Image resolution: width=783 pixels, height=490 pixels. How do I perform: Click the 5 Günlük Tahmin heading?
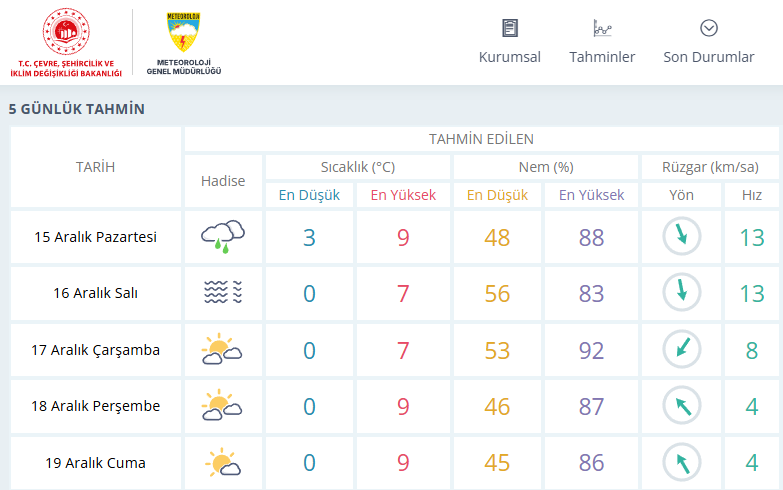77,109
